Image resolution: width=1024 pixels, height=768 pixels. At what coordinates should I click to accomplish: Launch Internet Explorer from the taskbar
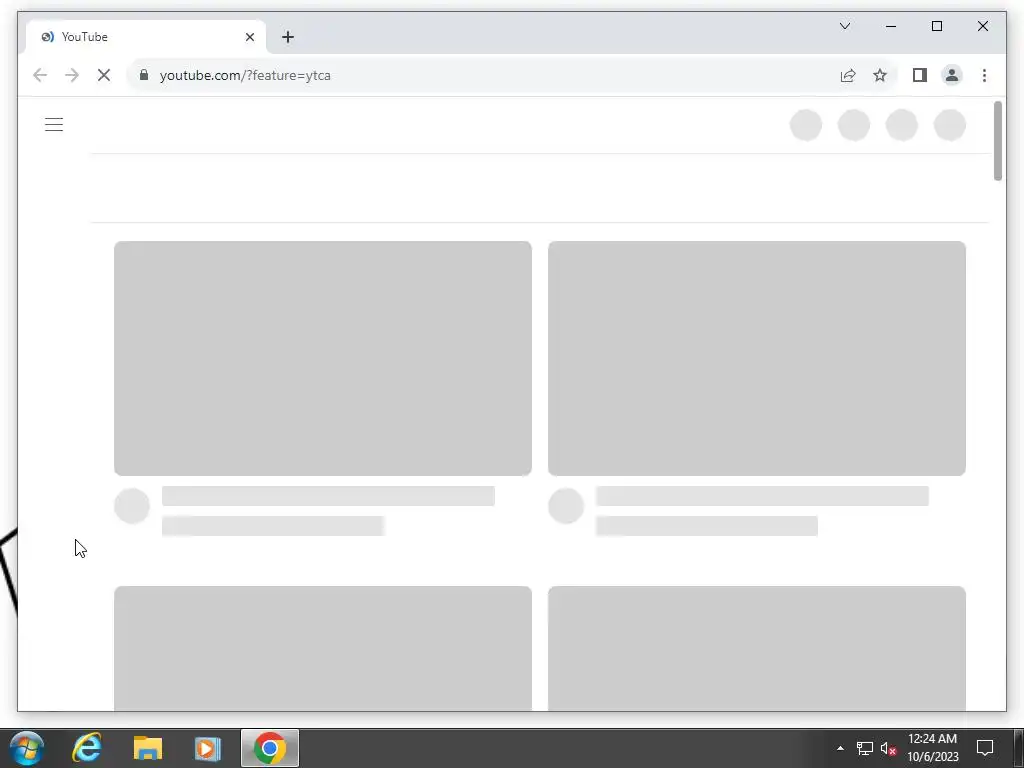coord(87,748)
